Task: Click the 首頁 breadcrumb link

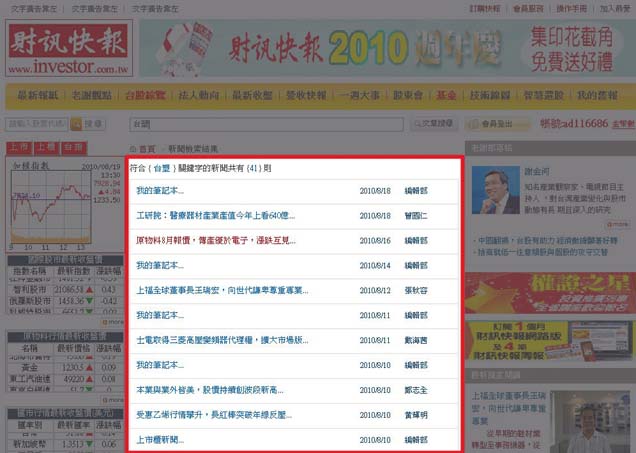Action: click(147, 149)
